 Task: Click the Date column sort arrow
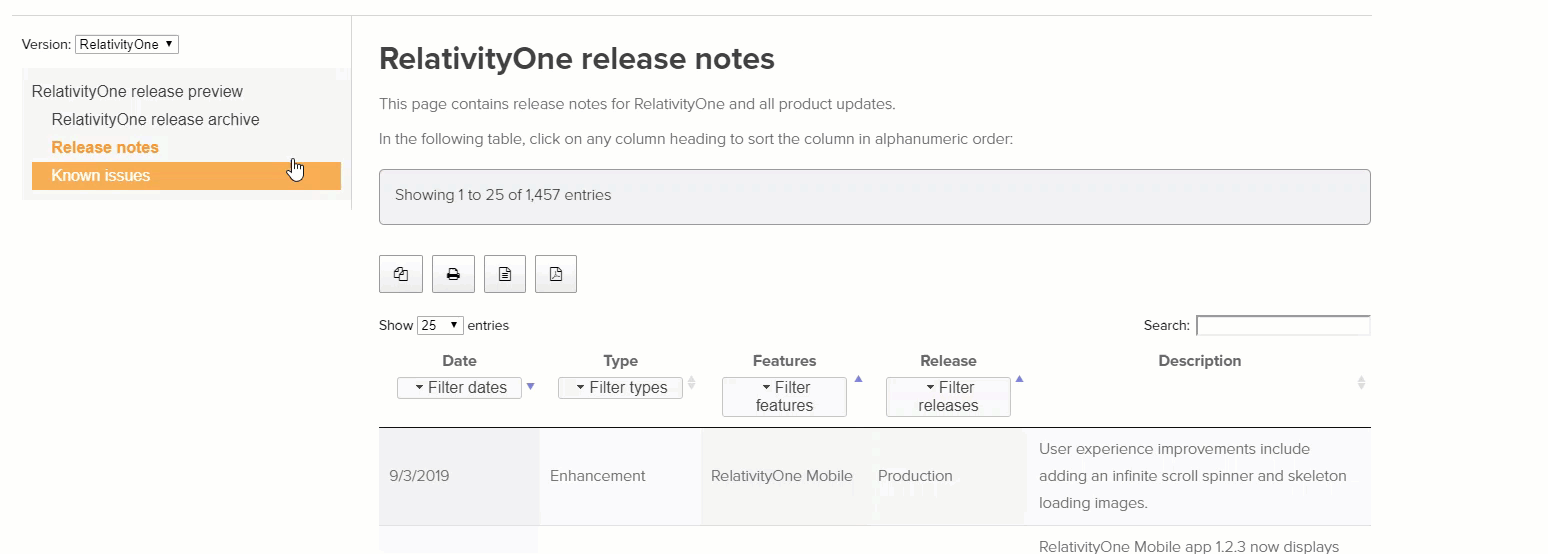tap(530, 386)
